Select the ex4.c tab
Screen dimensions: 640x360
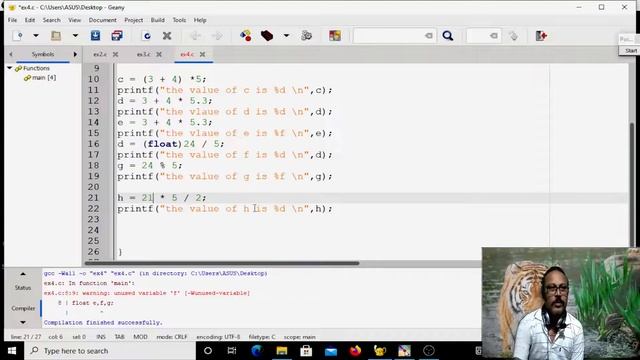pyautogui.click(x=187, y=54)
